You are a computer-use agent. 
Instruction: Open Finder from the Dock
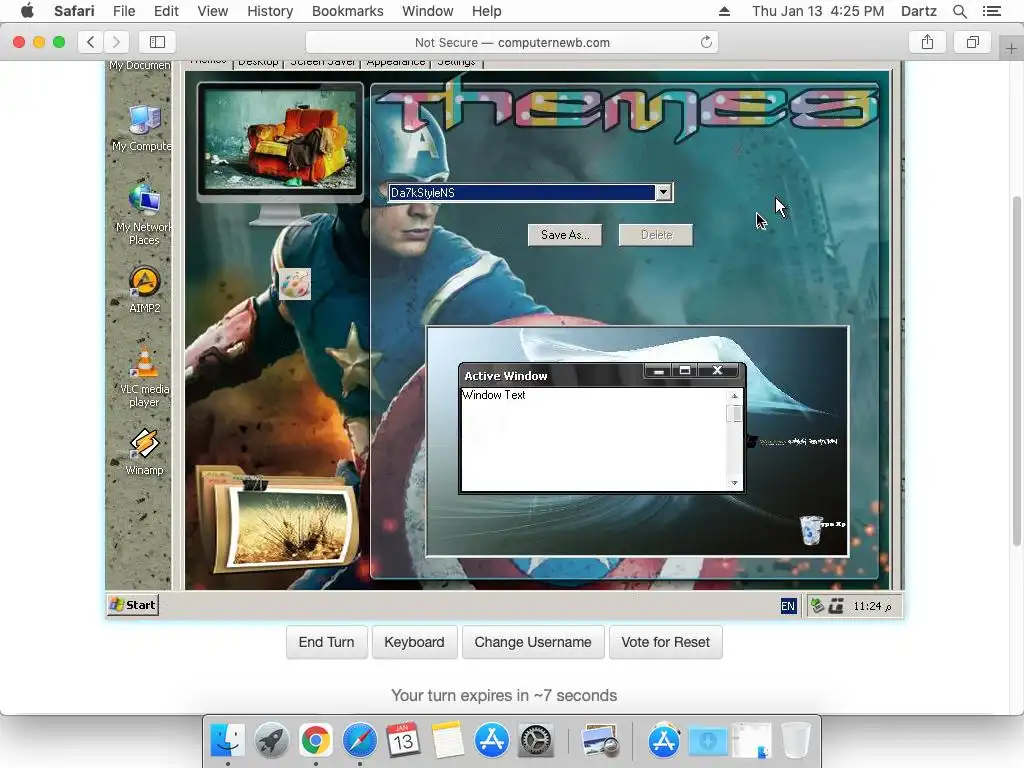227,740
